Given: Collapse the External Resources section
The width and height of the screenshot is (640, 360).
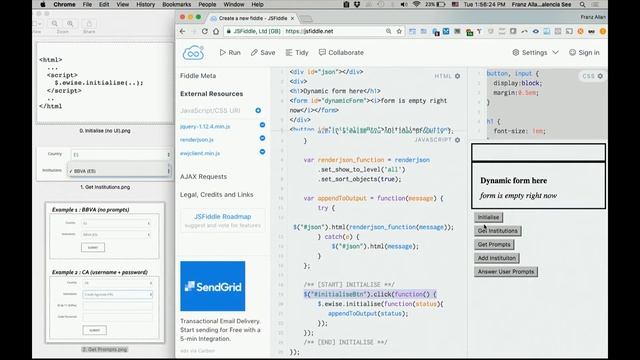Looking at the screenshot, I should pyautogui.click(x=211, y=93).
